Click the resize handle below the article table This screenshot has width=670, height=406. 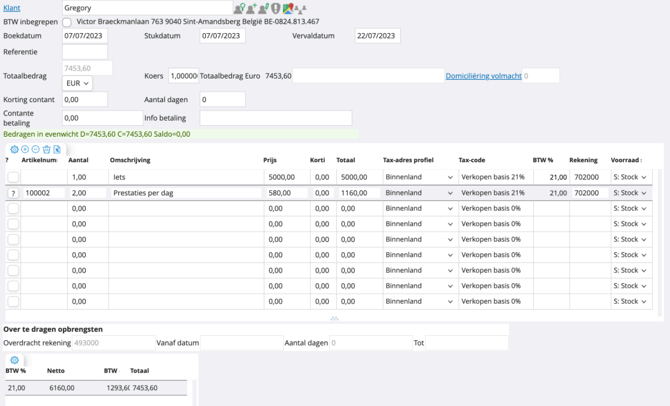334,318
